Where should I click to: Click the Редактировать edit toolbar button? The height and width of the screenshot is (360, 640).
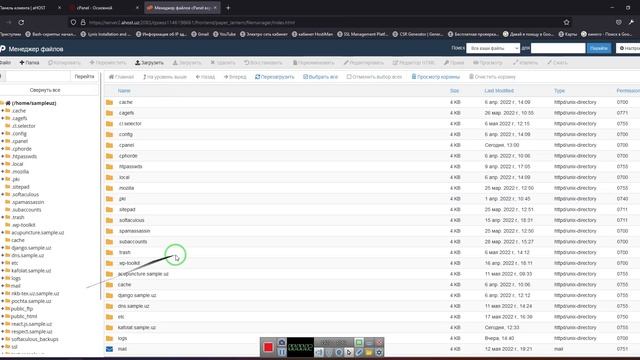pyautogui.click(x=364, y=63)
